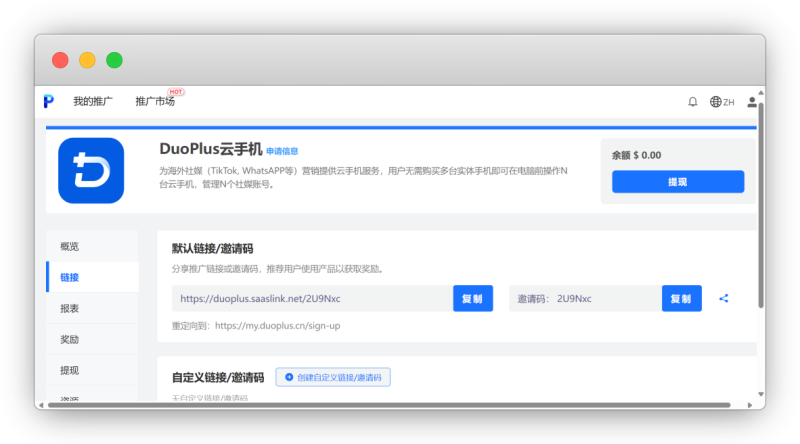Screen dimensions: 800x444
Task: Click the DuoPlus云手机 title
Action: pyautogui.click(x=211, y=149)
